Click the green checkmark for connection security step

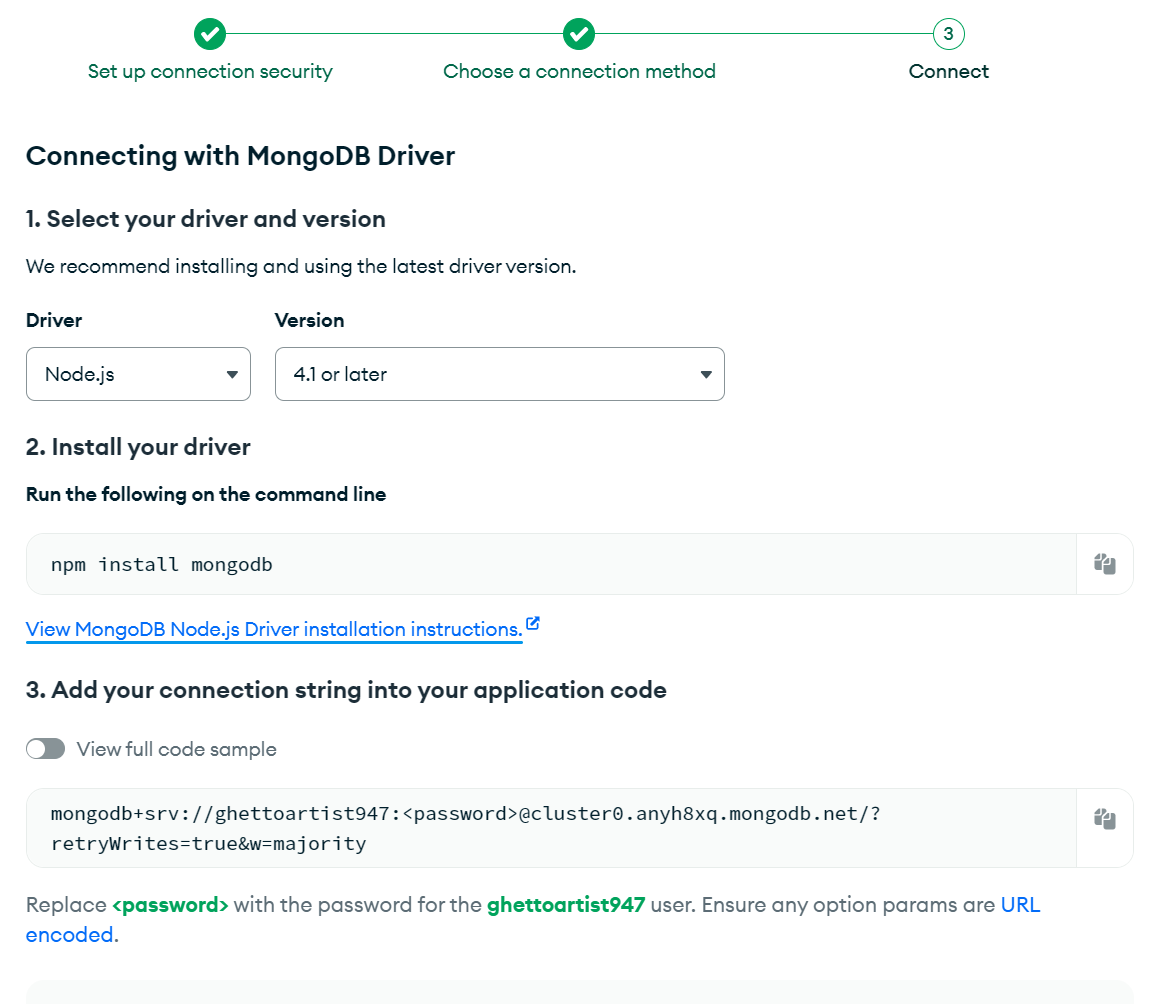pyautogui.click(x=210, y=34)
